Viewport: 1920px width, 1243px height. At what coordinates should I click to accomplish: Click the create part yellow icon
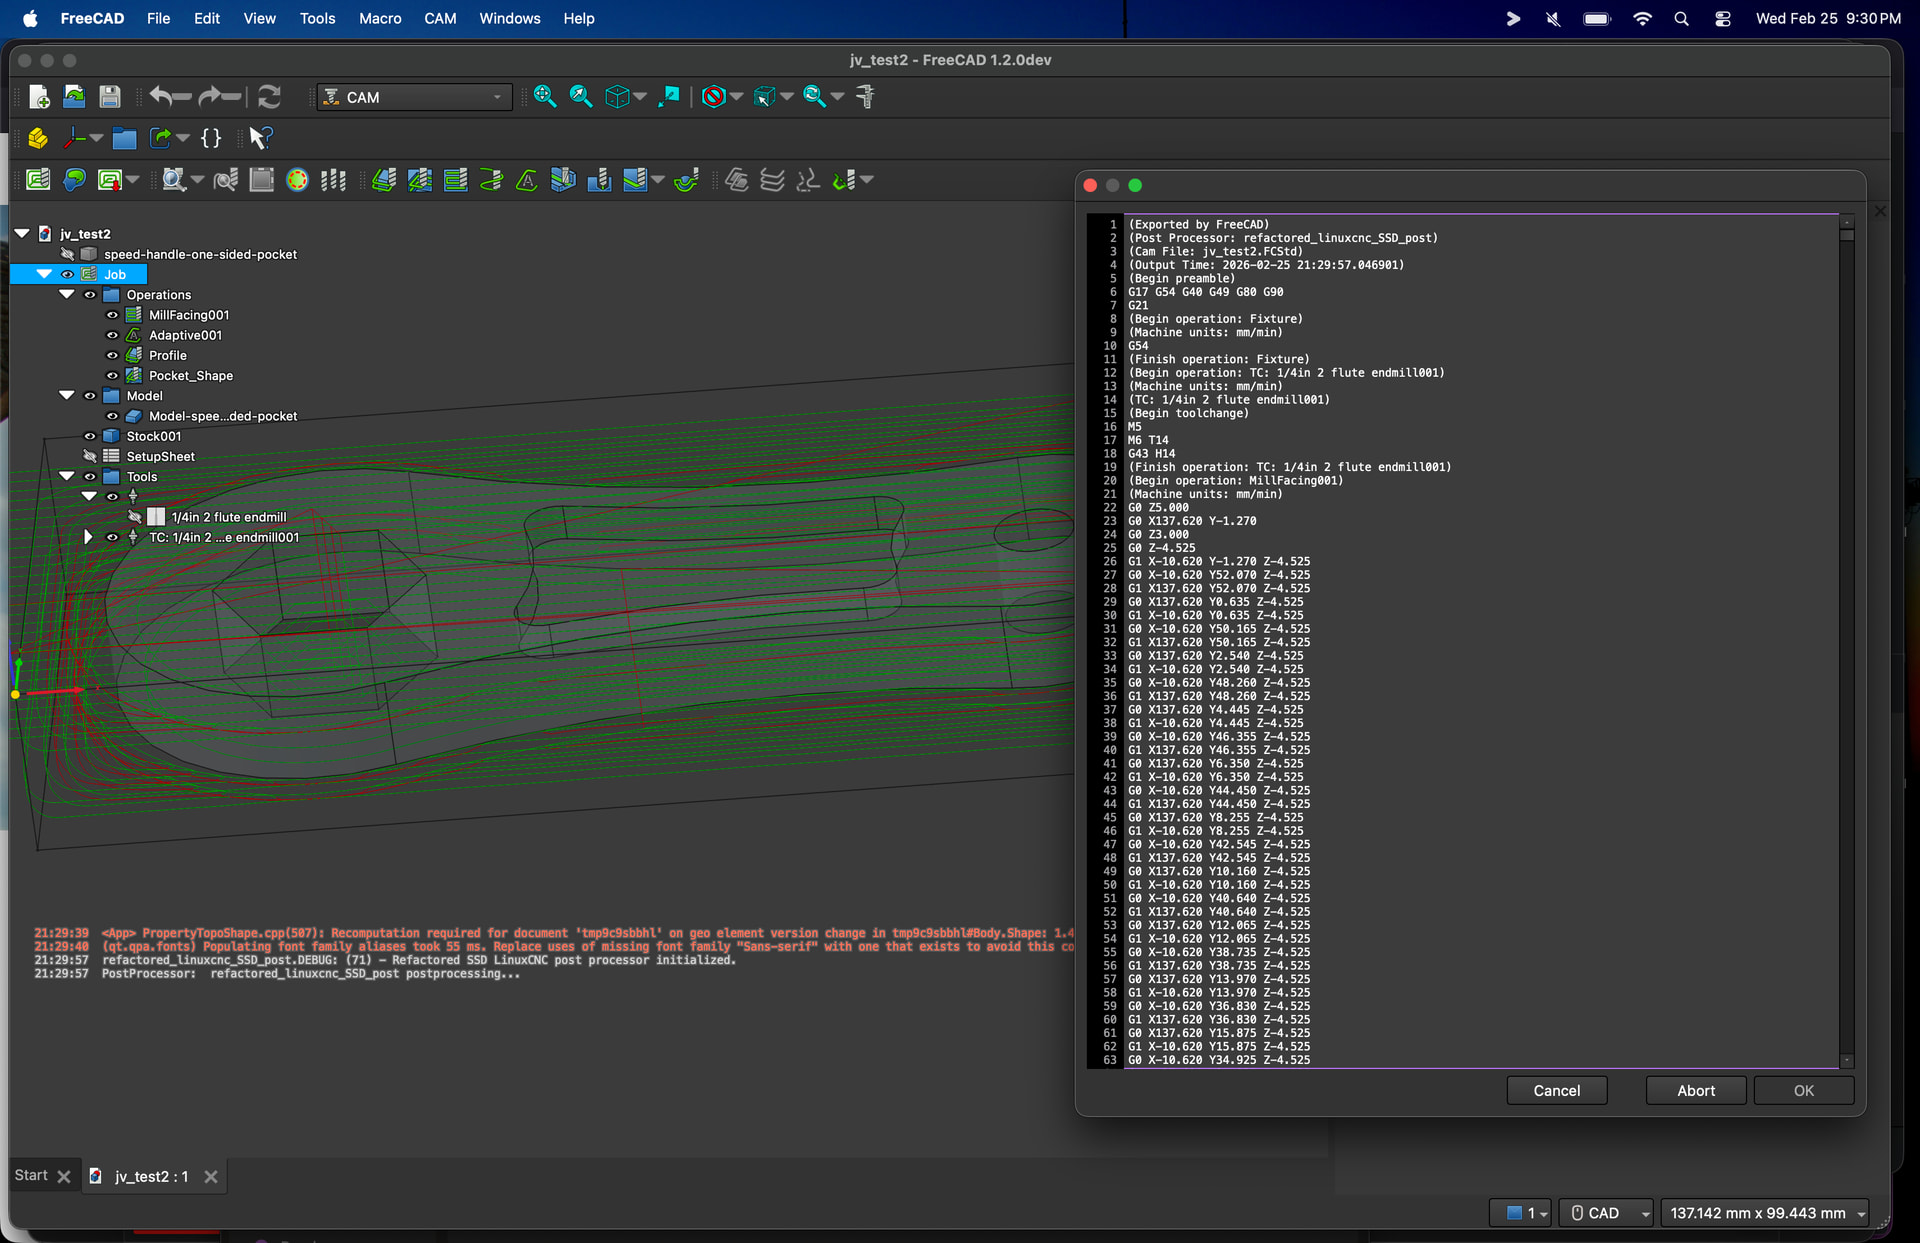coord(38,138)
